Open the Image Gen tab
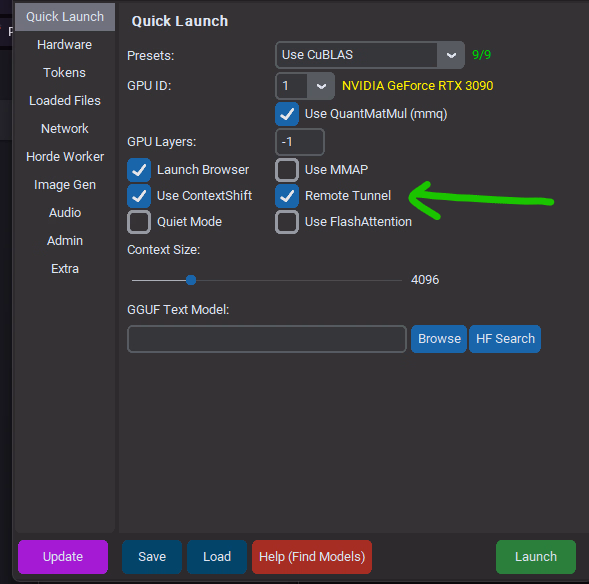 click(x=65, y=184)
